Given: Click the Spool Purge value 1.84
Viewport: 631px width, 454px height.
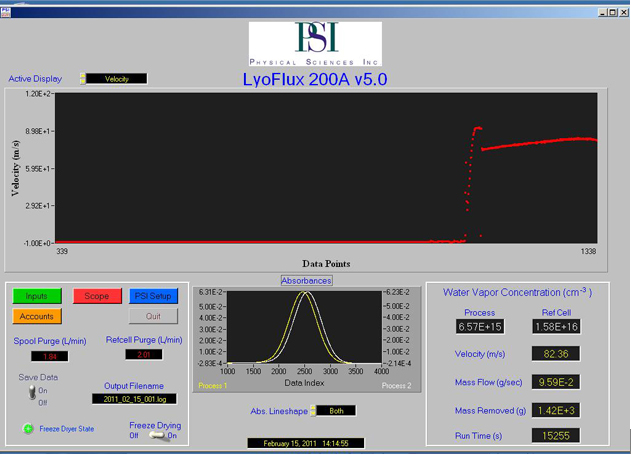Looking at the screenshot, I should point(50,357).
